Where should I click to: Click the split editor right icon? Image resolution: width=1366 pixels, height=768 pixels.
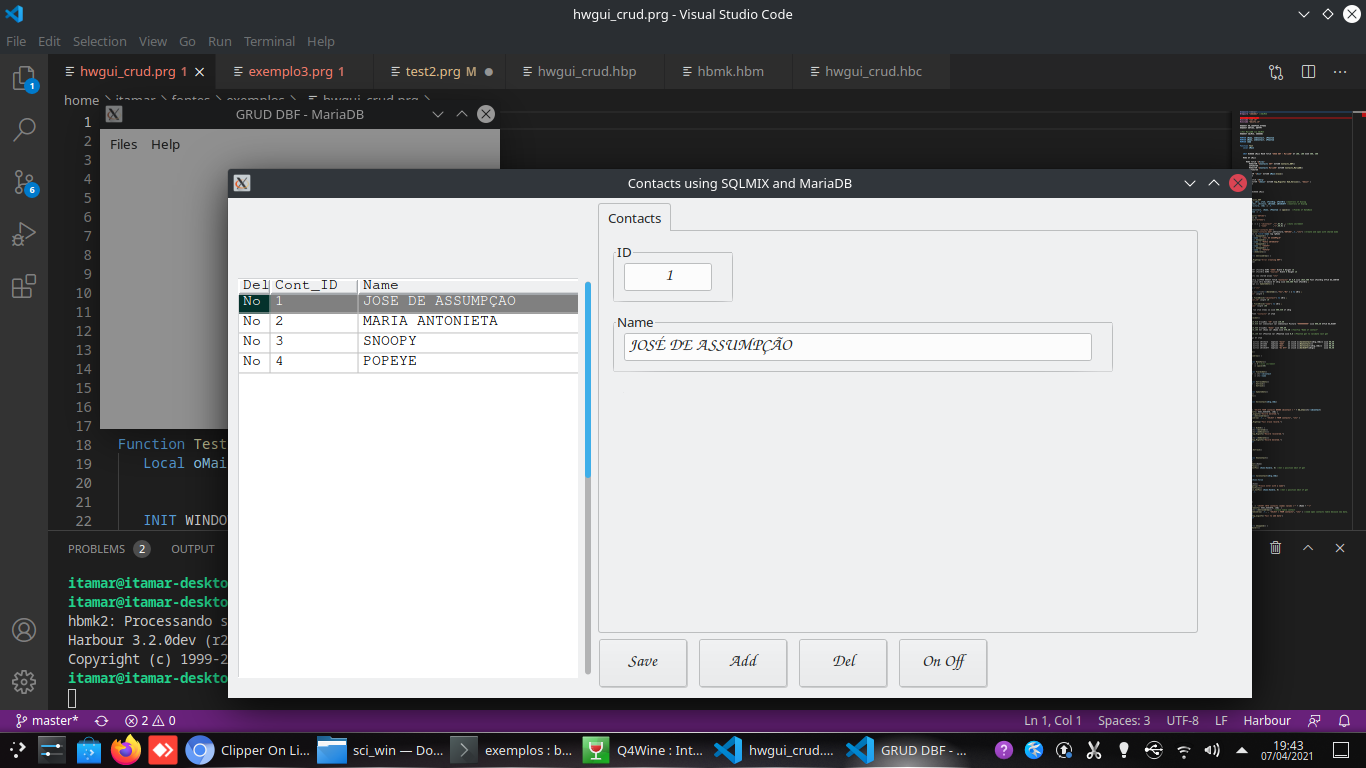coord(1308,72)
